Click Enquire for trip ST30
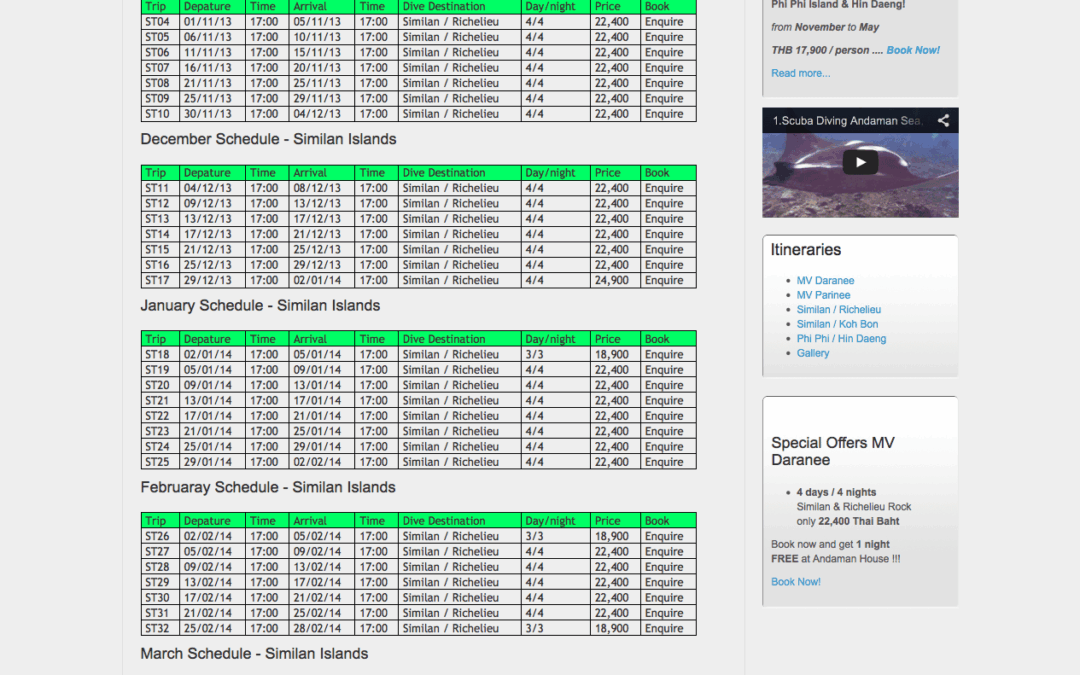 tap(664, 598)
